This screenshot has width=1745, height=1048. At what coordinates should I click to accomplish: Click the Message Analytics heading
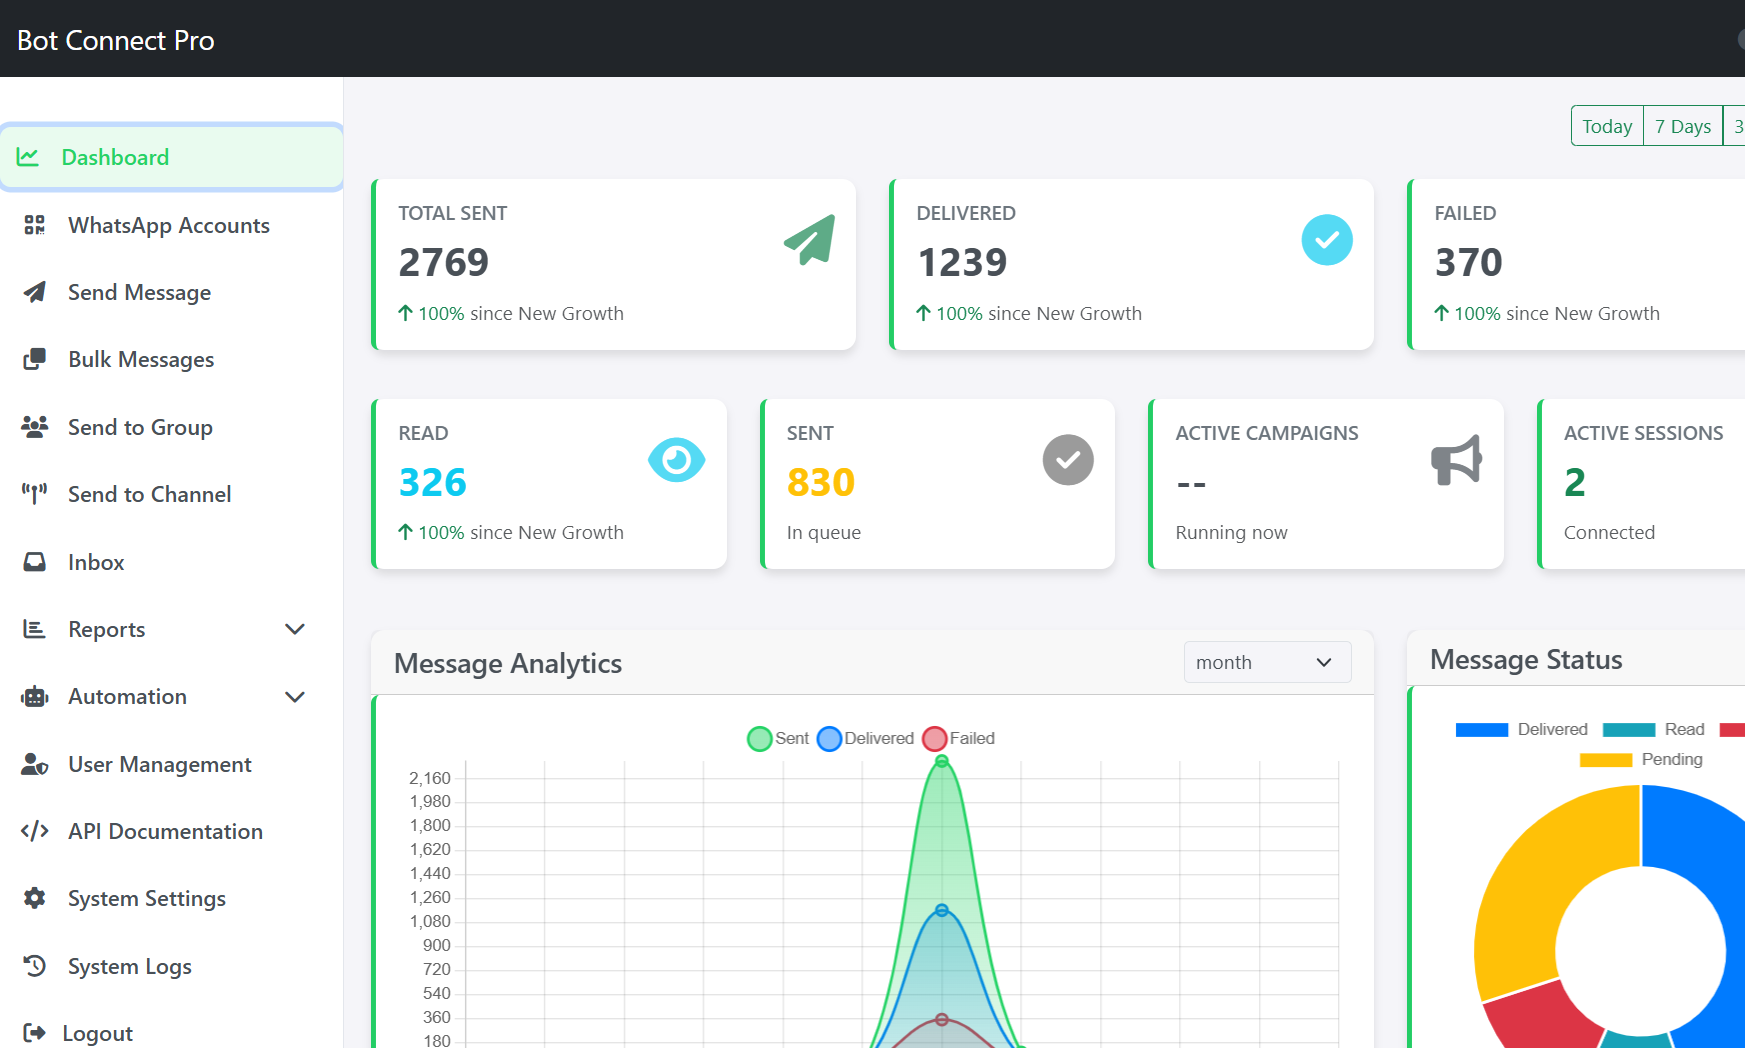(x=508, y=663)
